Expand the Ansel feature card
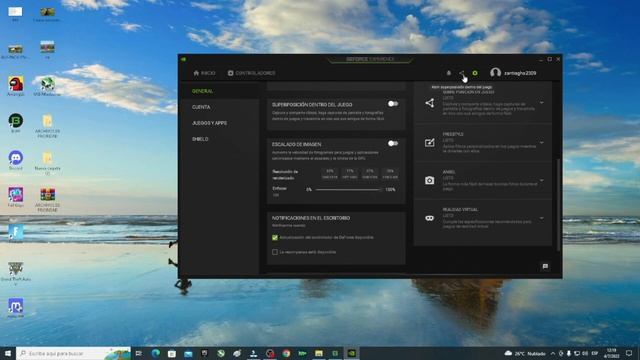The height and width of the screenshot is (360, 640). 542,180
